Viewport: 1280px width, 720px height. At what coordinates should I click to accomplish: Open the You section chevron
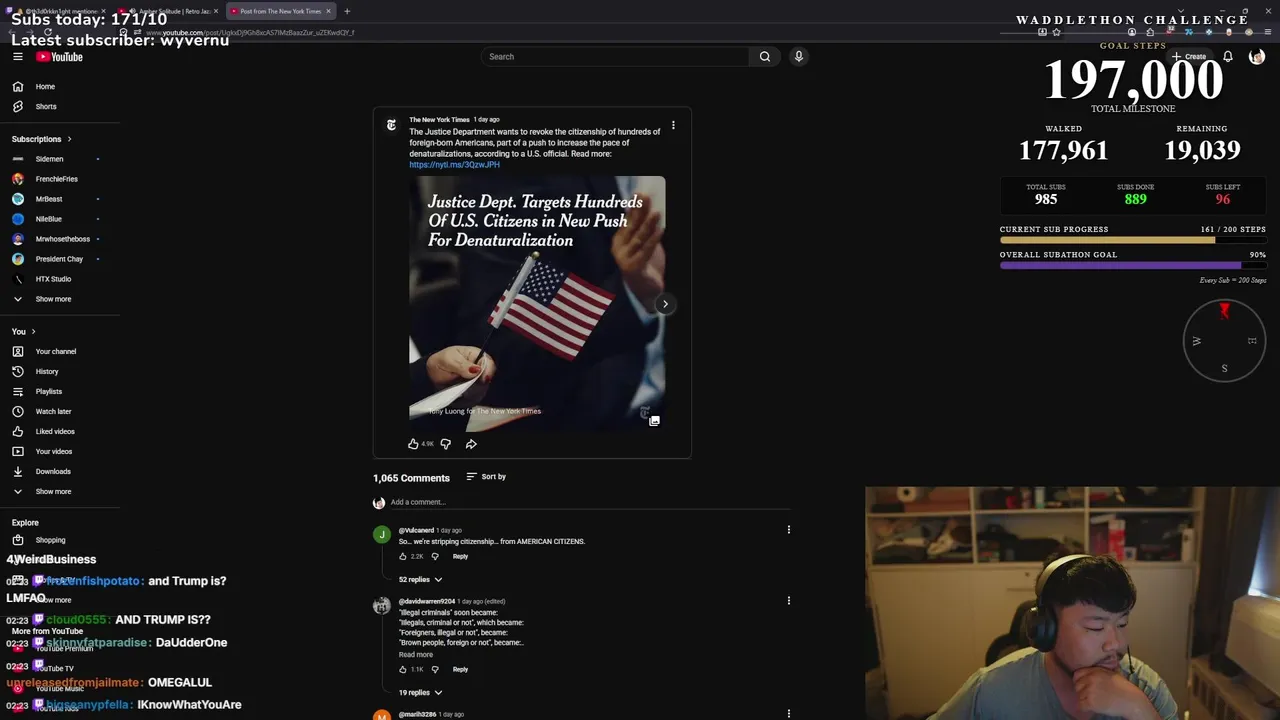click(x=33, y=332)
